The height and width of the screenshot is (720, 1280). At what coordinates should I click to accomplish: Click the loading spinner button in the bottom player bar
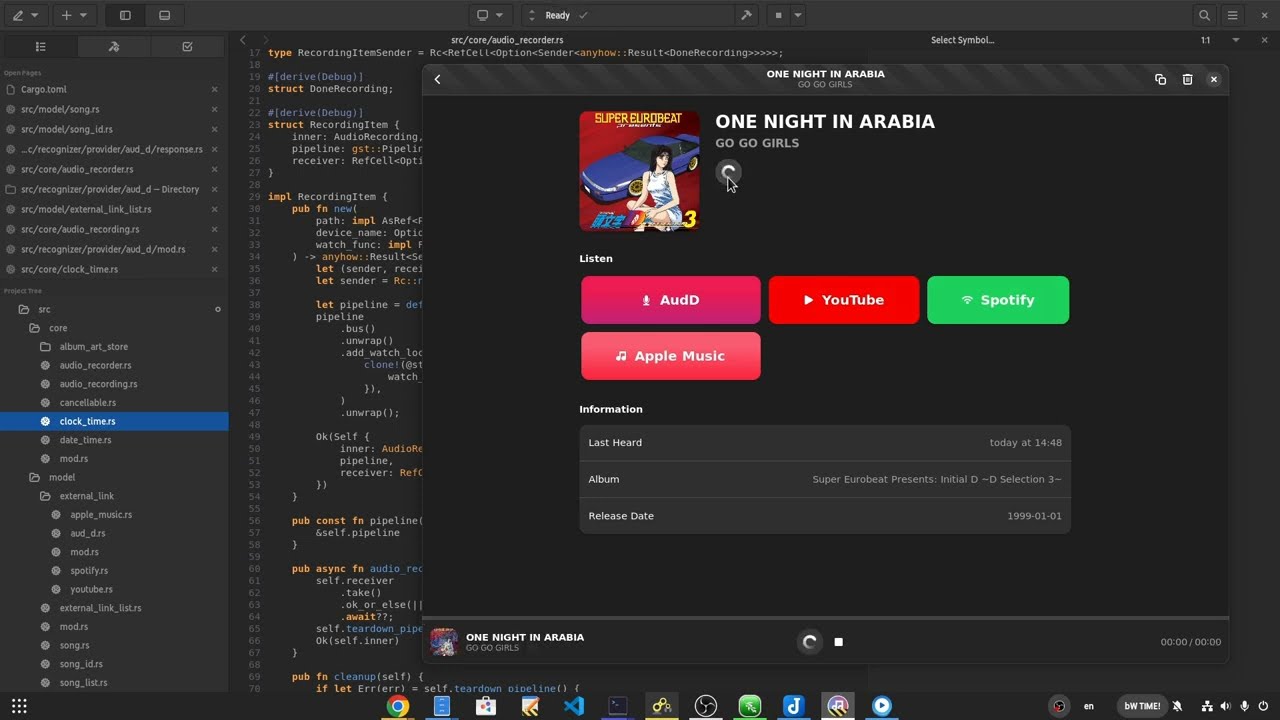click(x=810, y=642)
